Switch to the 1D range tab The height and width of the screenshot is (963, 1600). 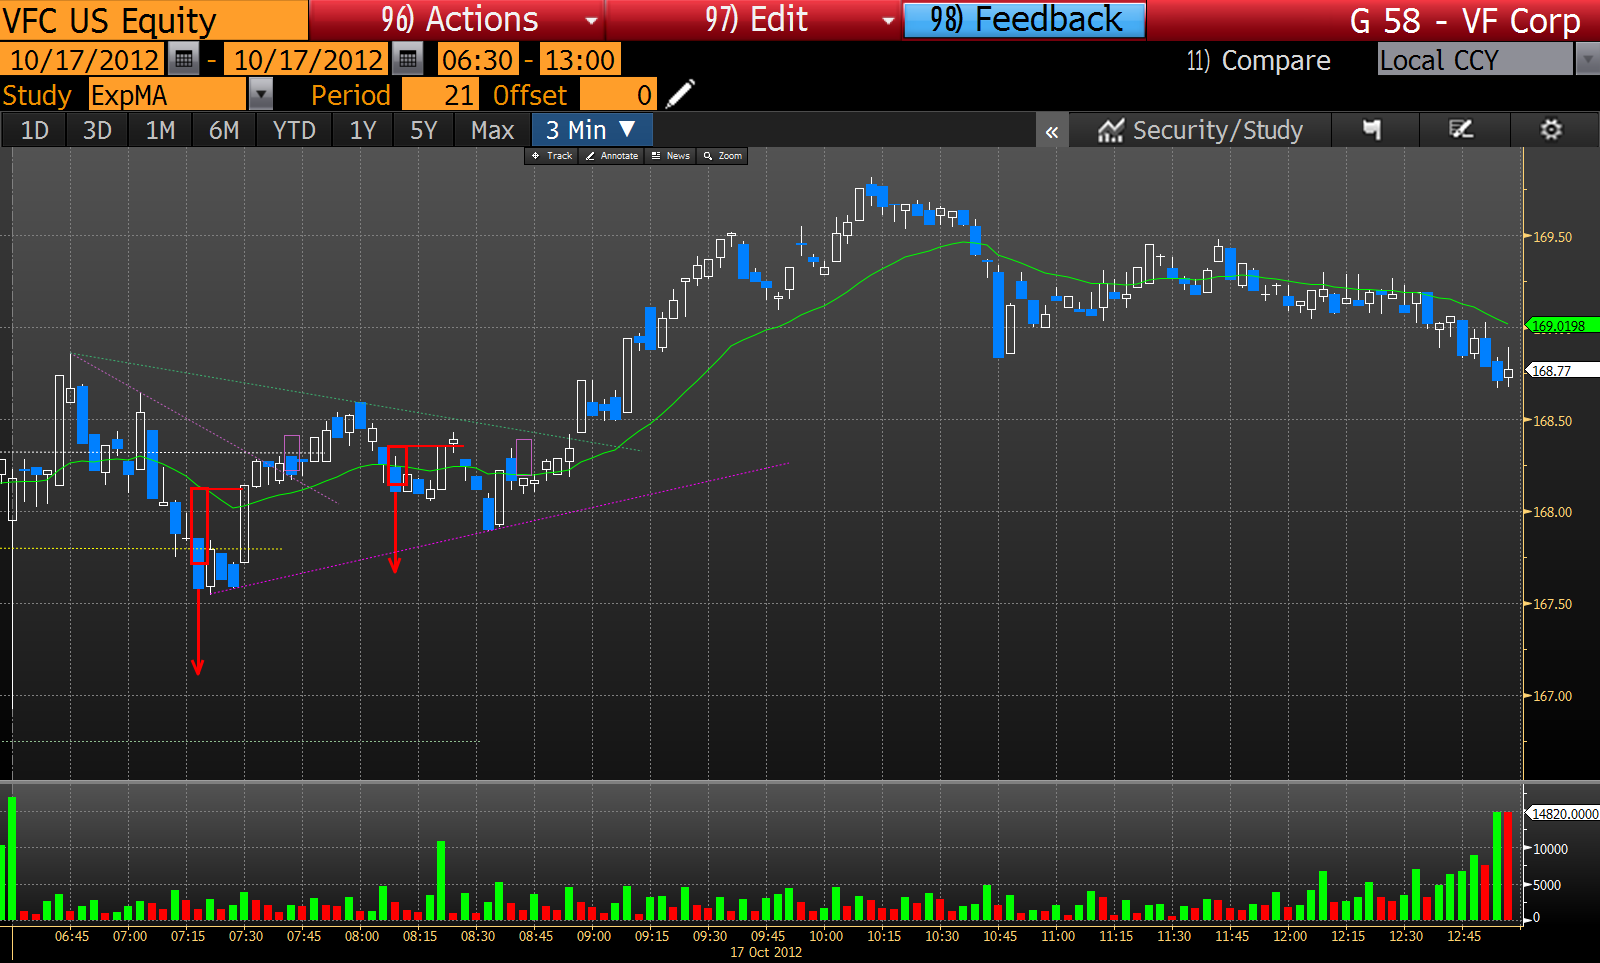click(x=35, y=130)
